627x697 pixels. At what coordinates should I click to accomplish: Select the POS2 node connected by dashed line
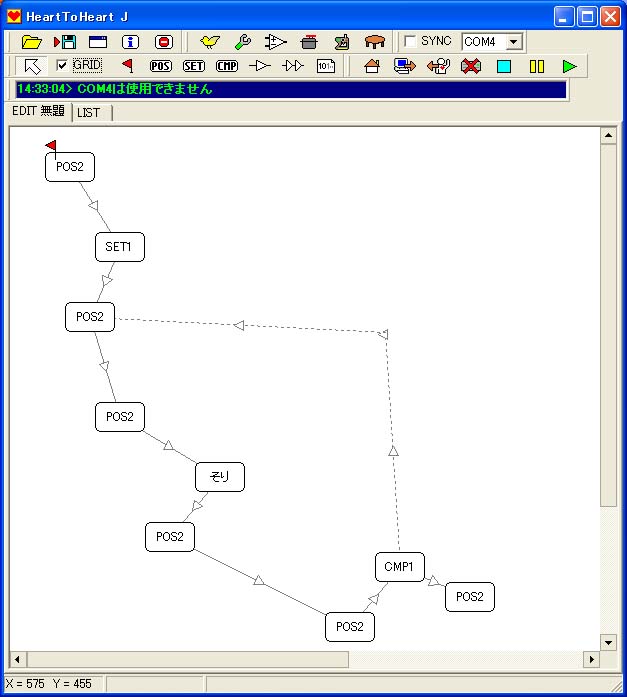90,317
